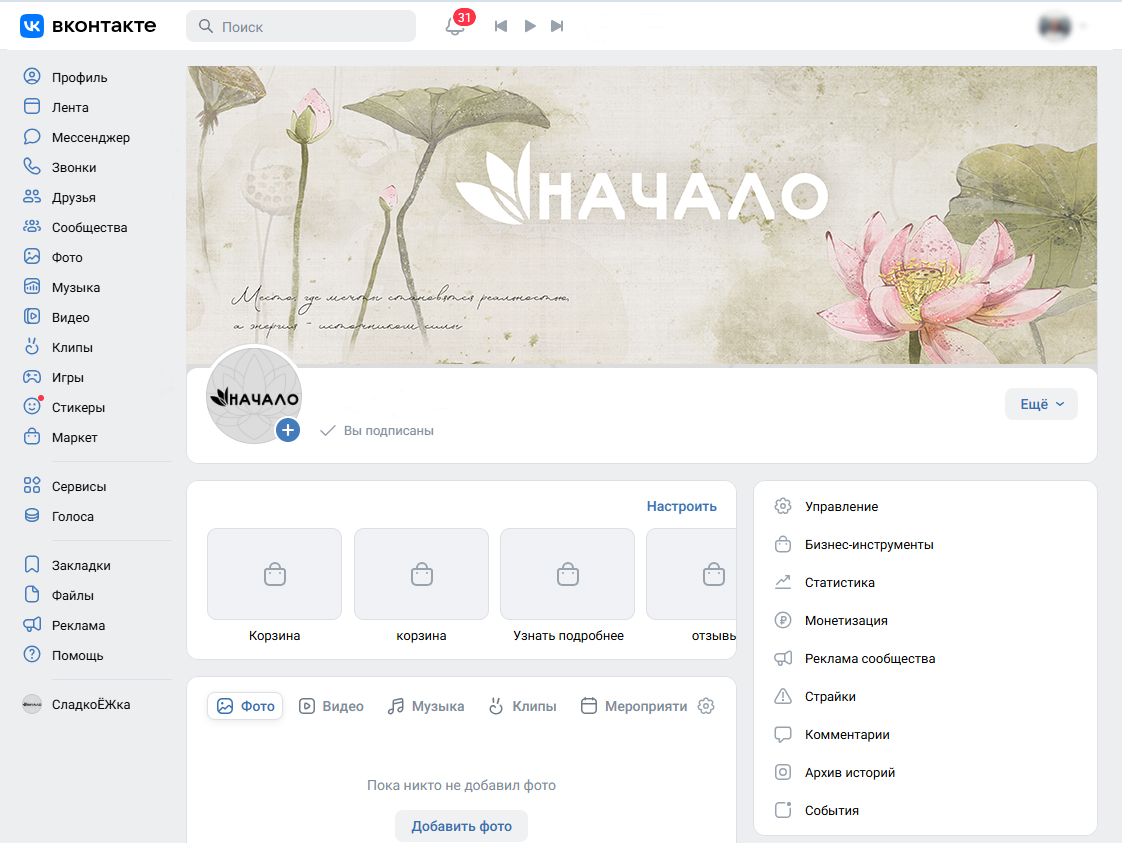
Task: Click the Настроить link
Action: [x=682, y=506]
